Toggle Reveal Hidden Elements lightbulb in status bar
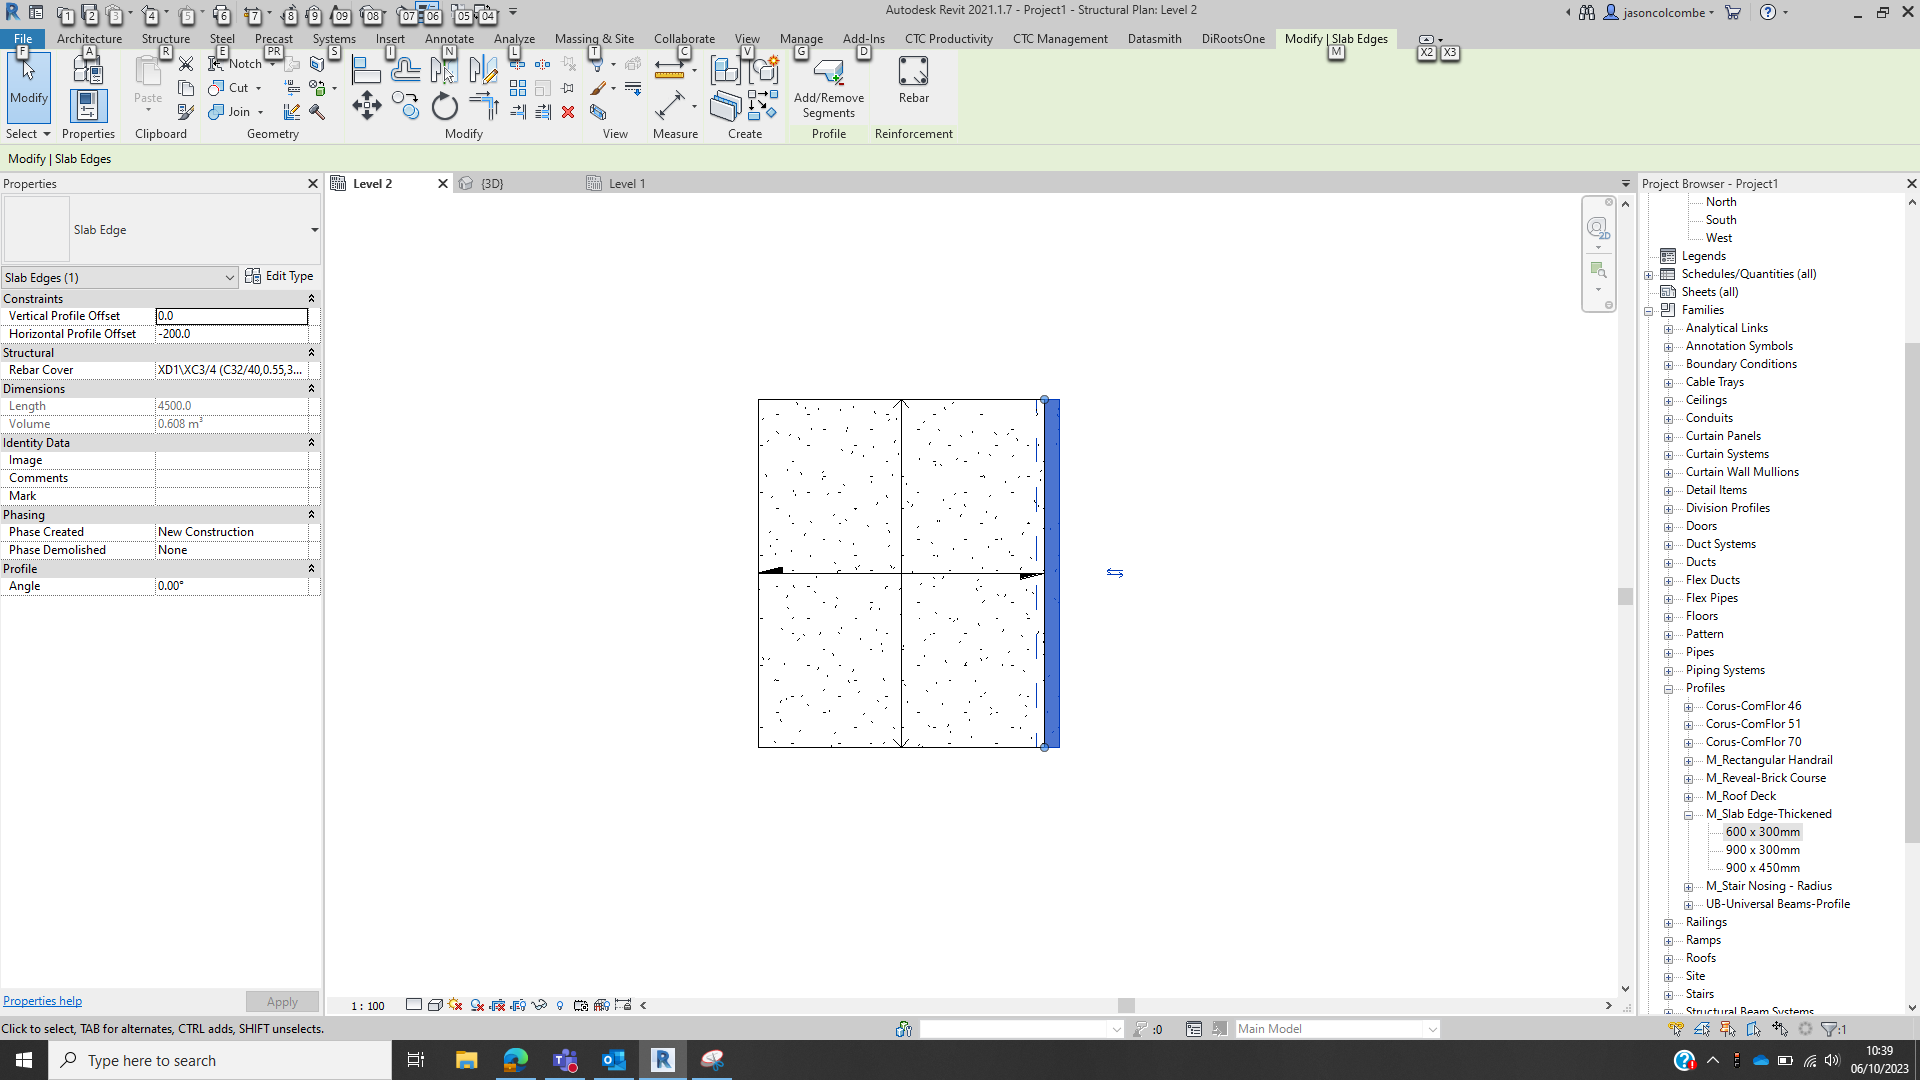The width and height of the screenshot is (1920, 1080). (x=560, y=1005)
